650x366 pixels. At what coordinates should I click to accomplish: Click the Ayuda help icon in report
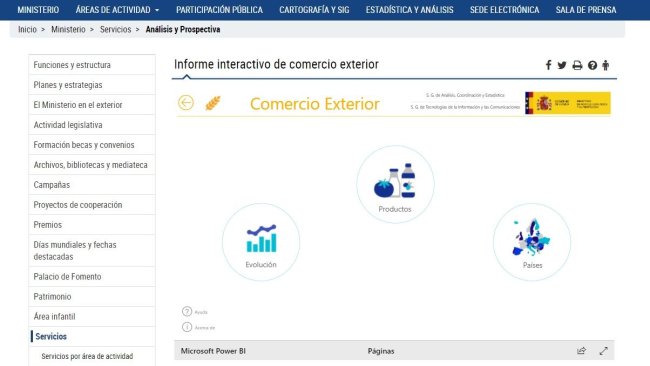pyautogui.click(x=187, y=311)
